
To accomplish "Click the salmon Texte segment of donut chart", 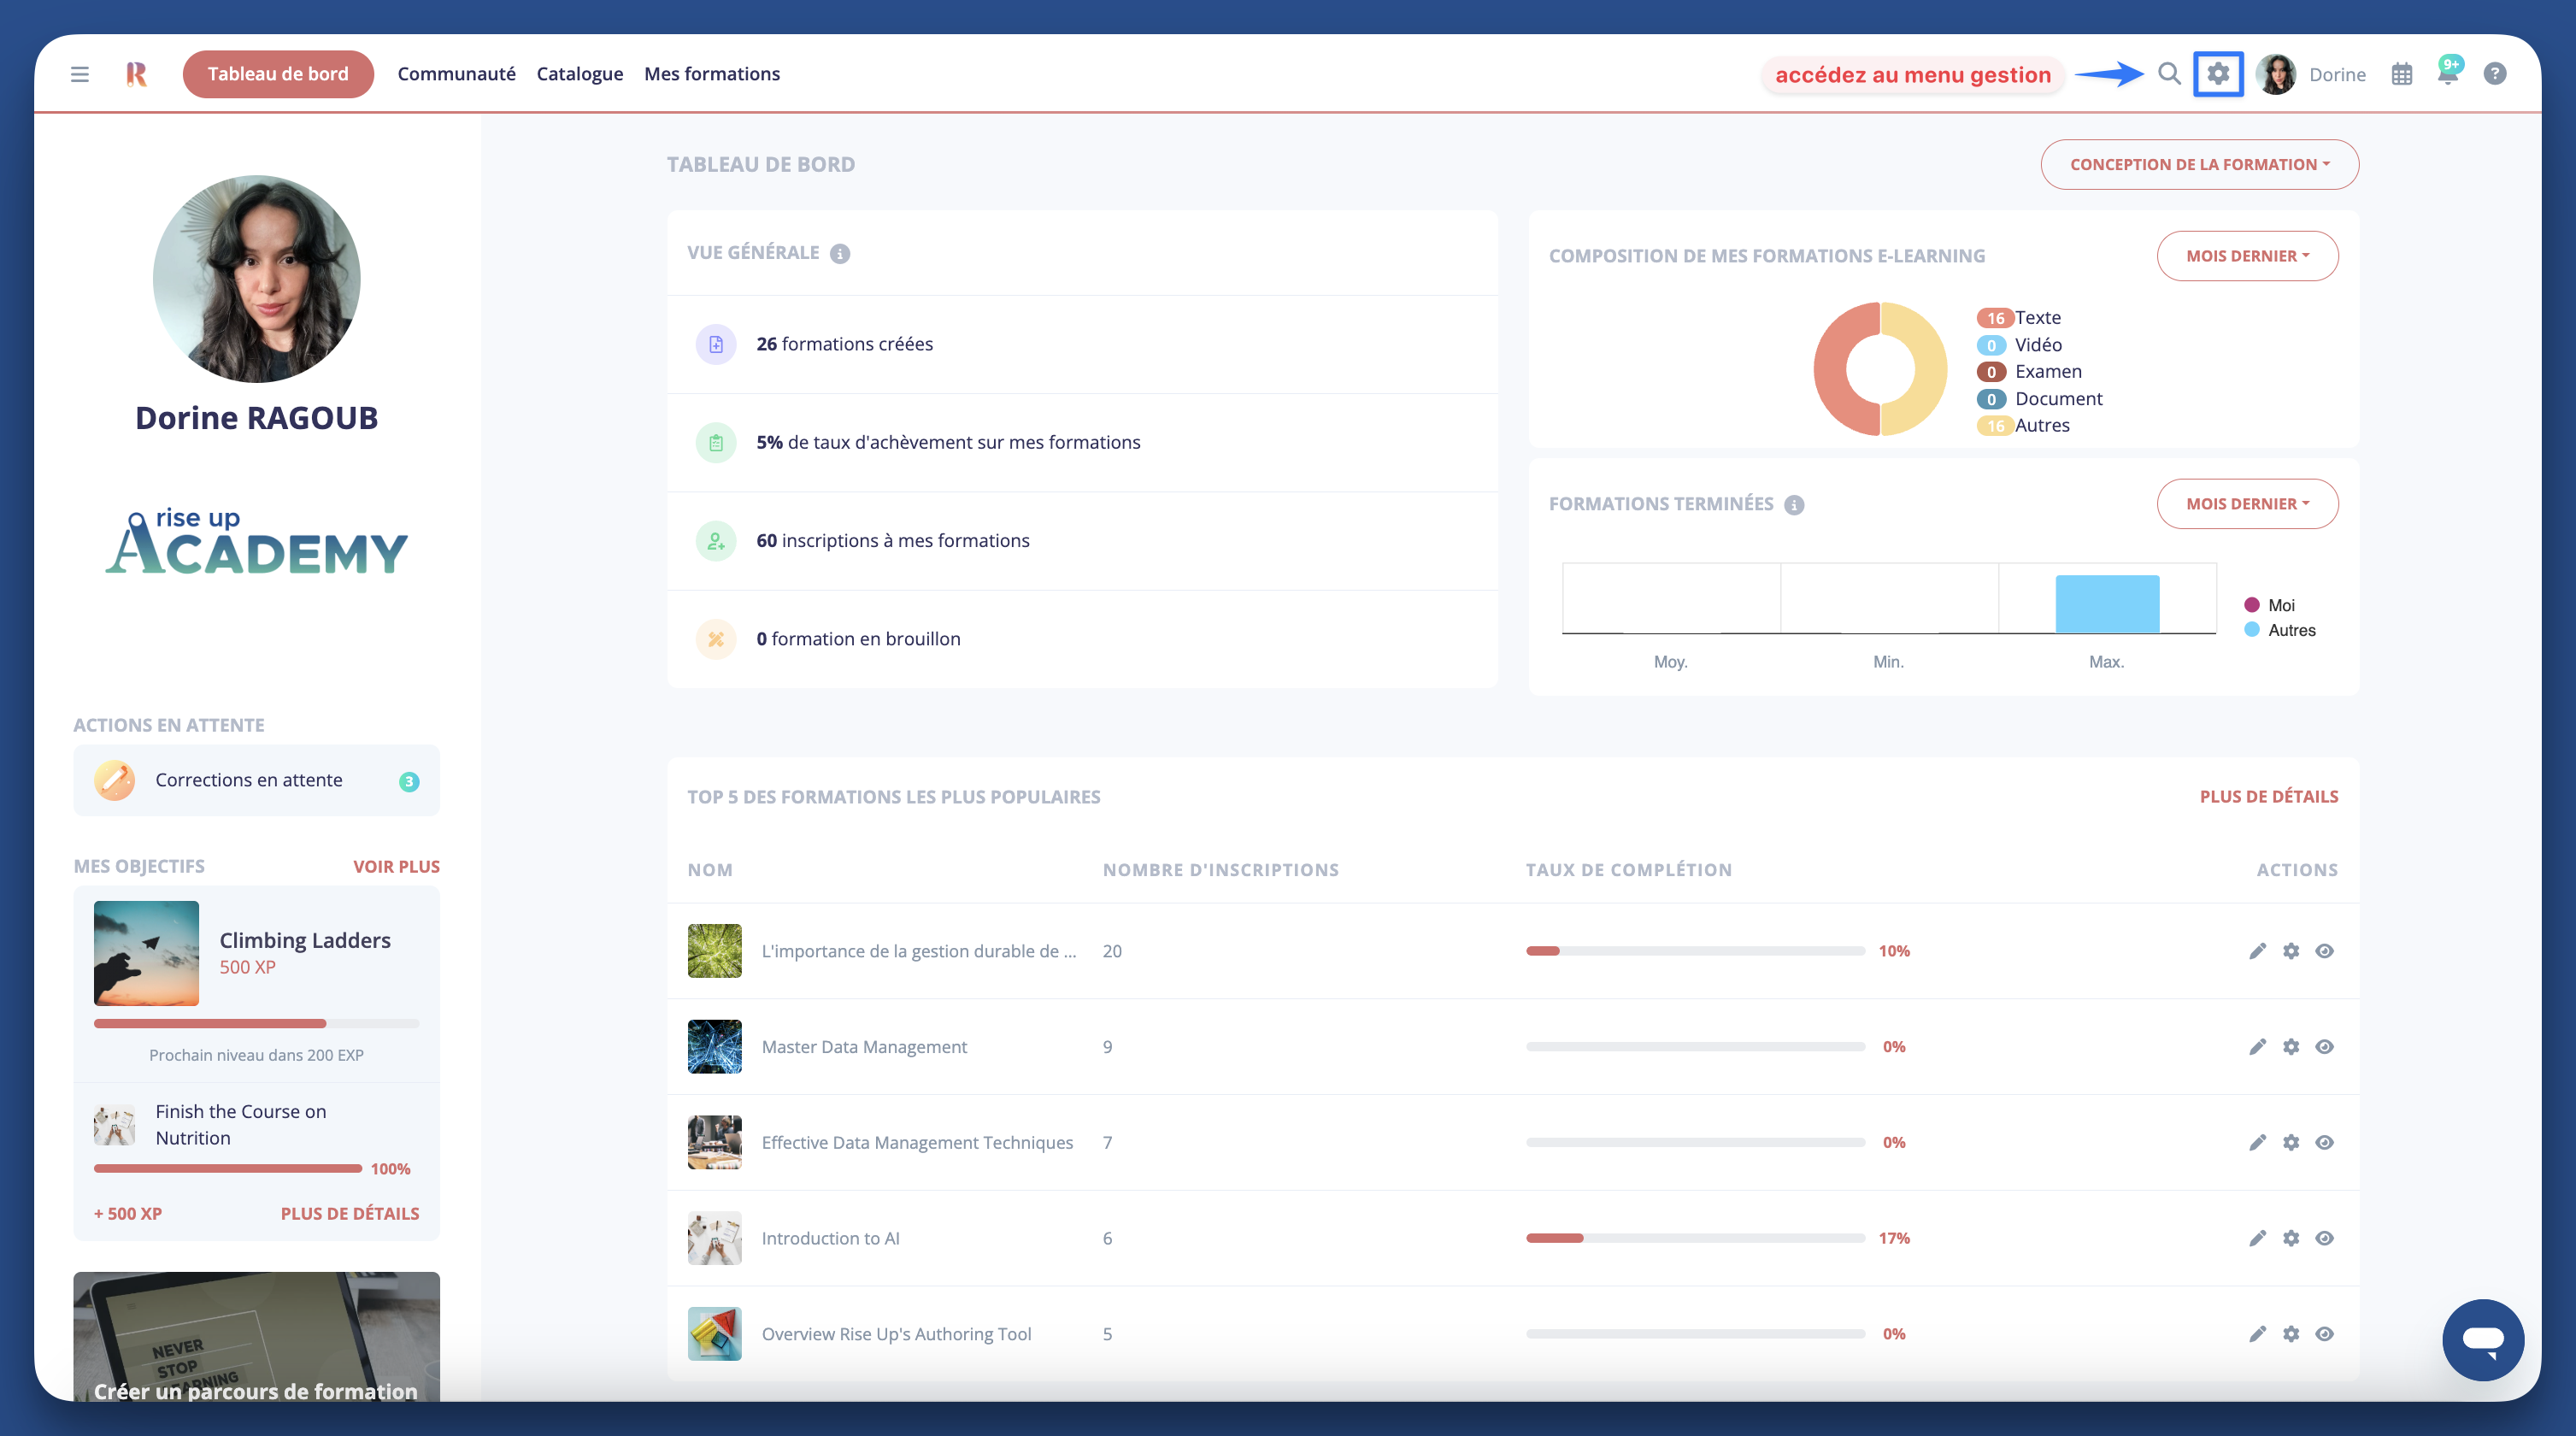I will [x=1832, y=370].
